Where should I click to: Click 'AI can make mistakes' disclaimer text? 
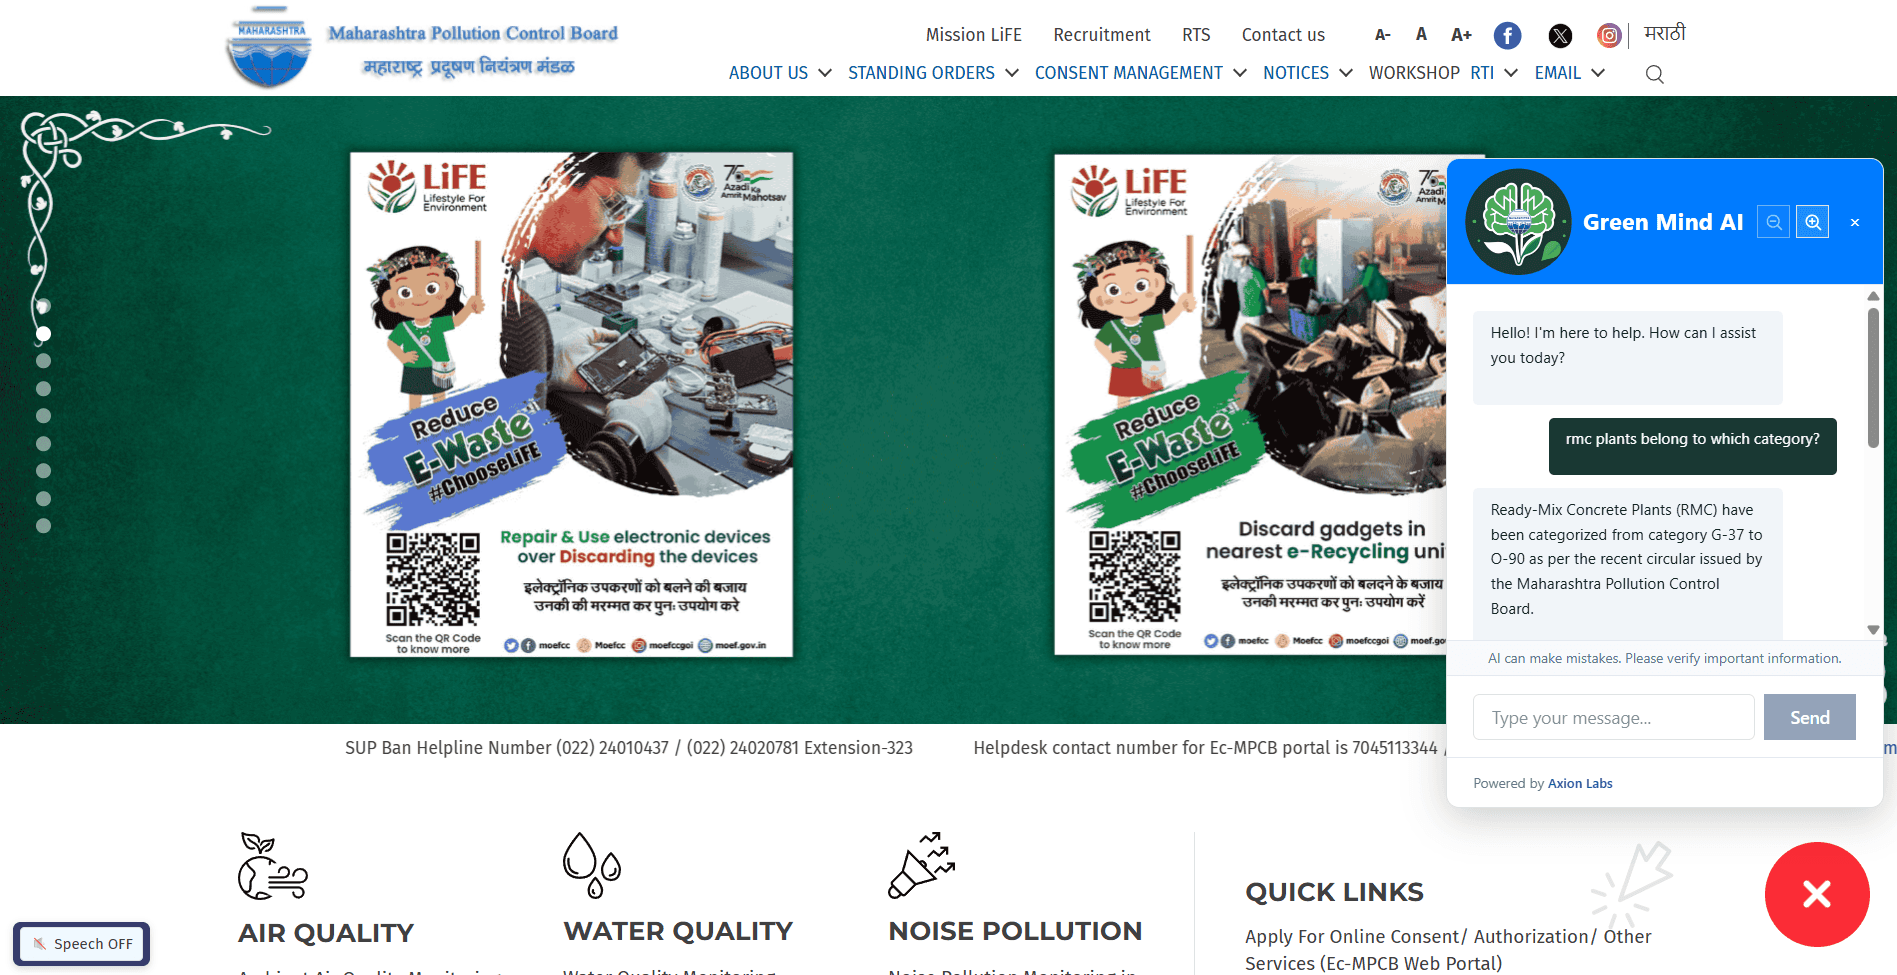[1664, 658]
